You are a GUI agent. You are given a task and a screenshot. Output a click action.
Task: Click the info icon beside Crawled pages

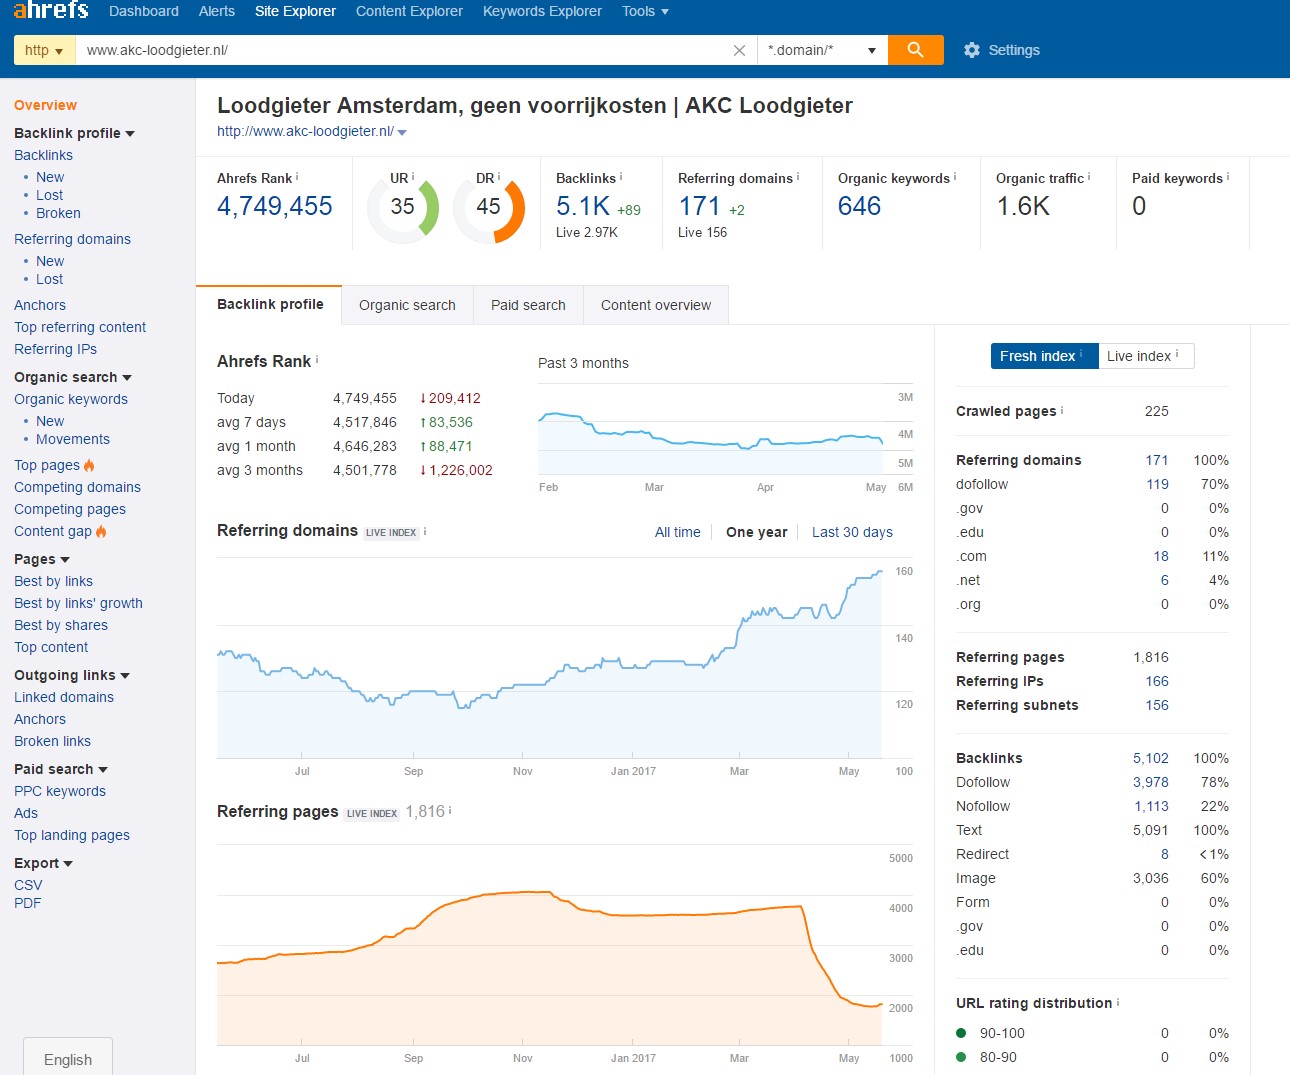click(x=1062, y=410)
